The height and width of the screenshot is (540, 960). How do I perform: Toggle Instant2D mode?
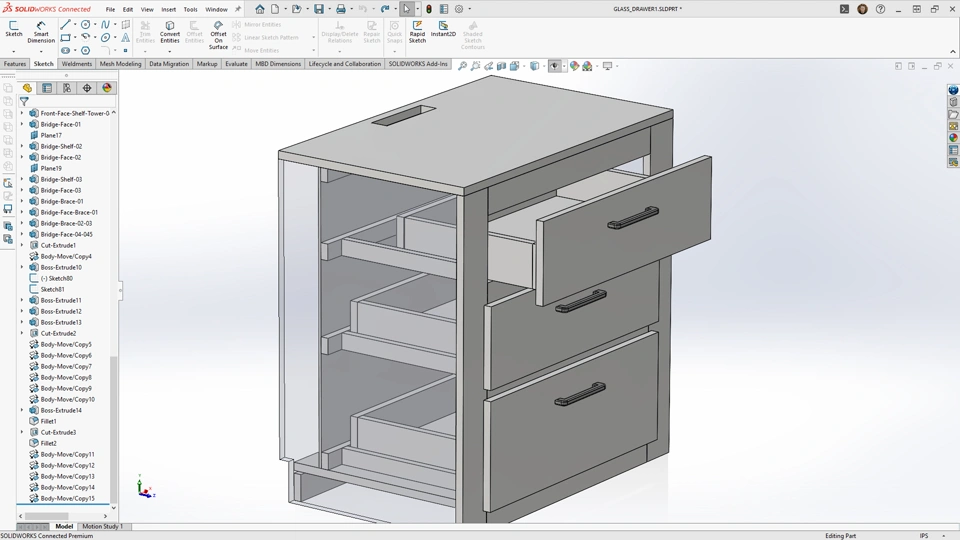point(443,29)
